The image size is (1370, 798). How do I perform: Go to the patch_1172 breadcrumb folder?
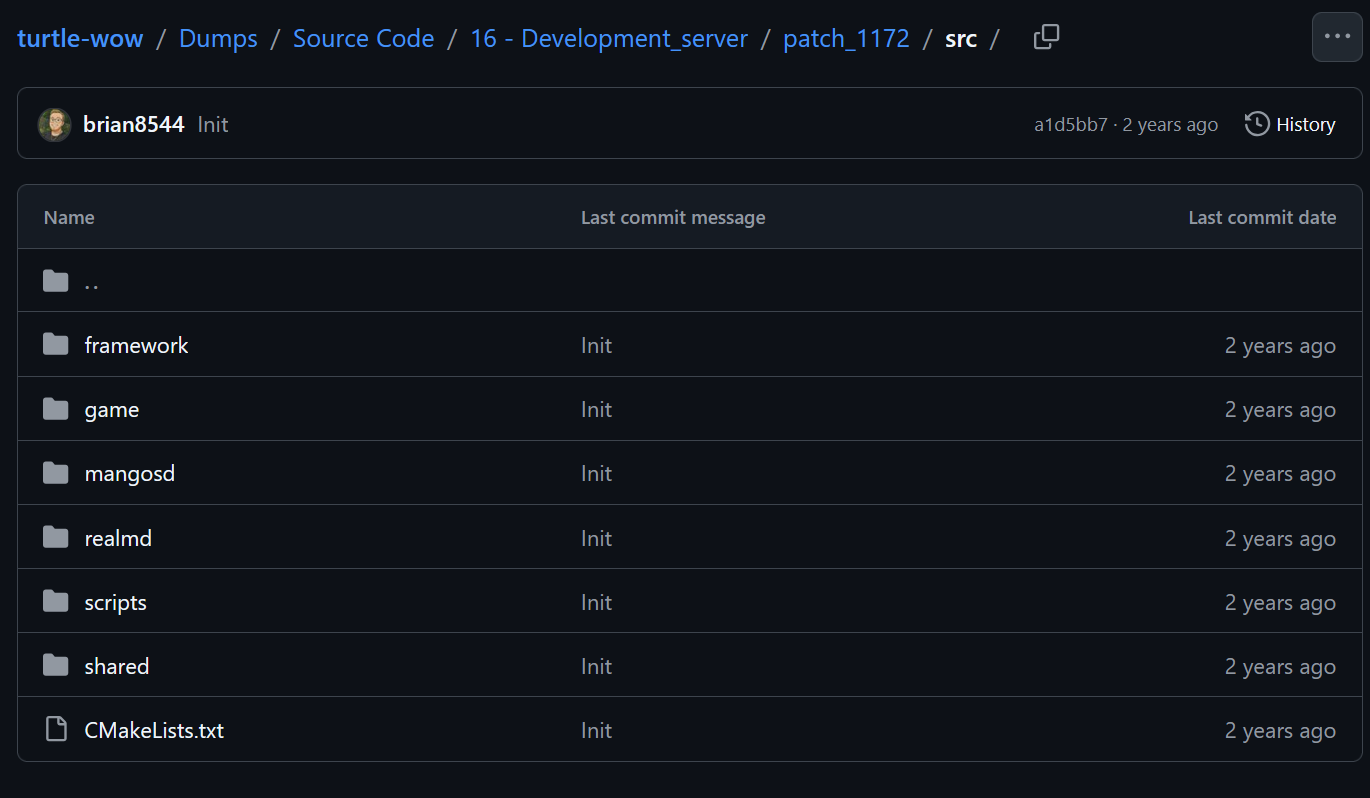(x=846, y=39)
